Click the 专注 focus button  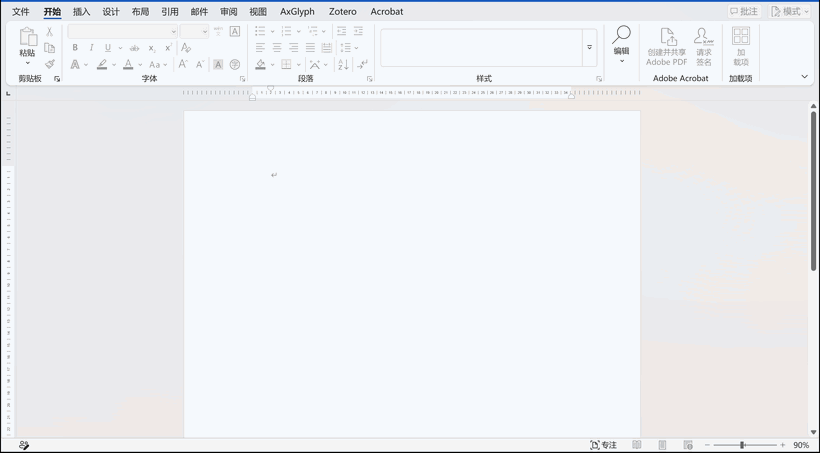pos(603,445)
